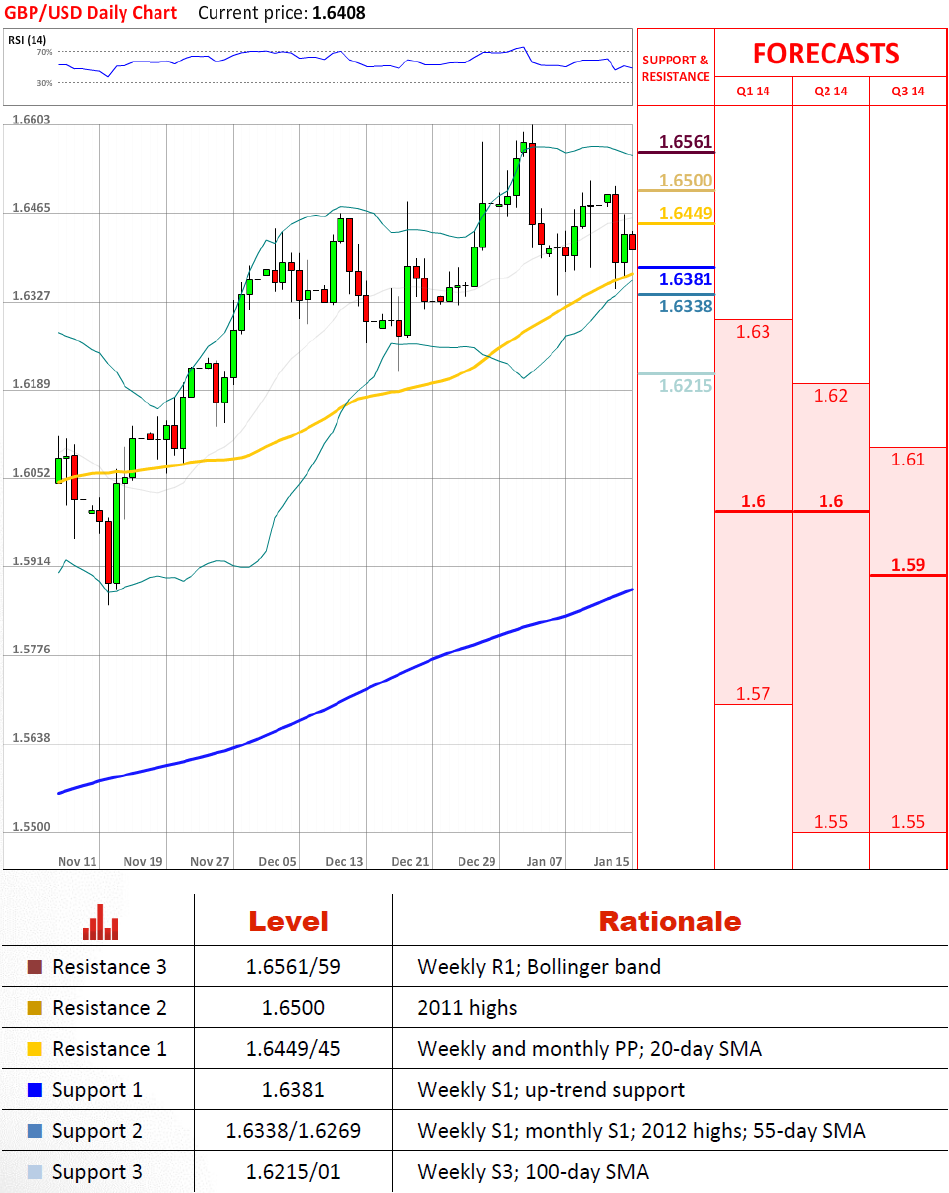
Task: Select the Support 1 blue color swatch
Action: (35, 1090)
